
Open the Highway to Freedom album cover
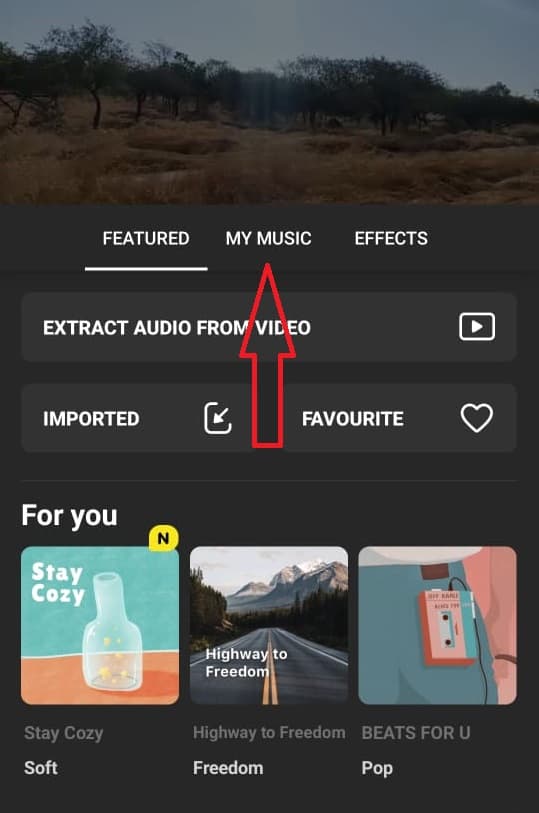269,625
